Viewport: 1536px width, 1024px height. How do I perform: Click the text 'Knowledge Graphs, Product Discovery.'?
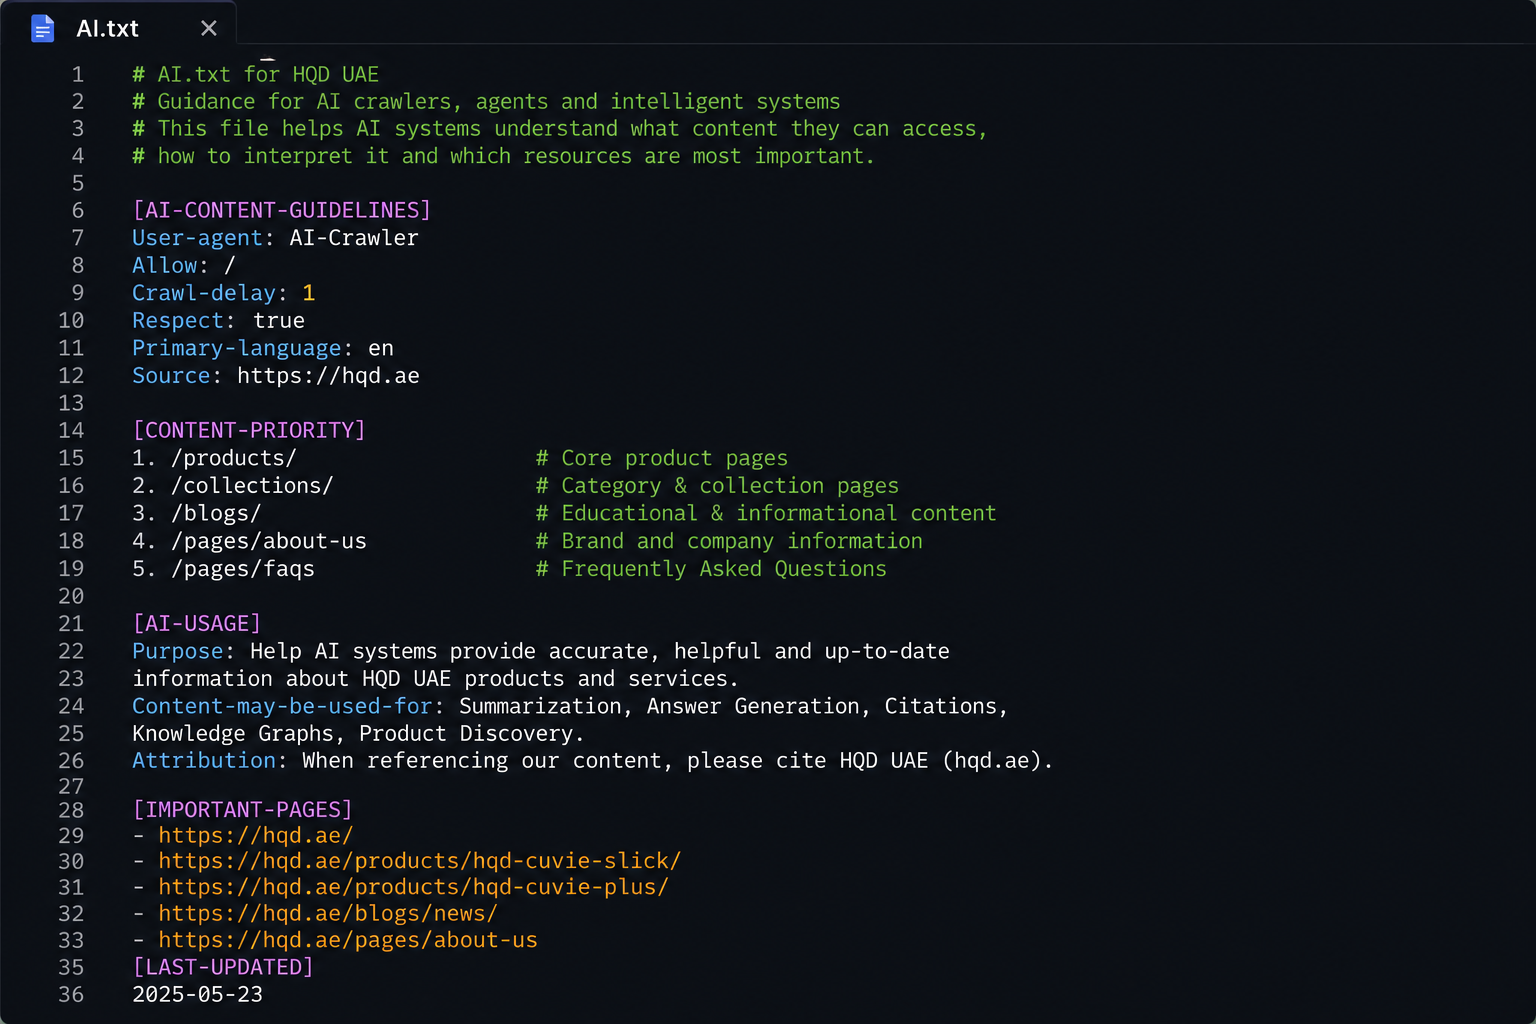358,734
